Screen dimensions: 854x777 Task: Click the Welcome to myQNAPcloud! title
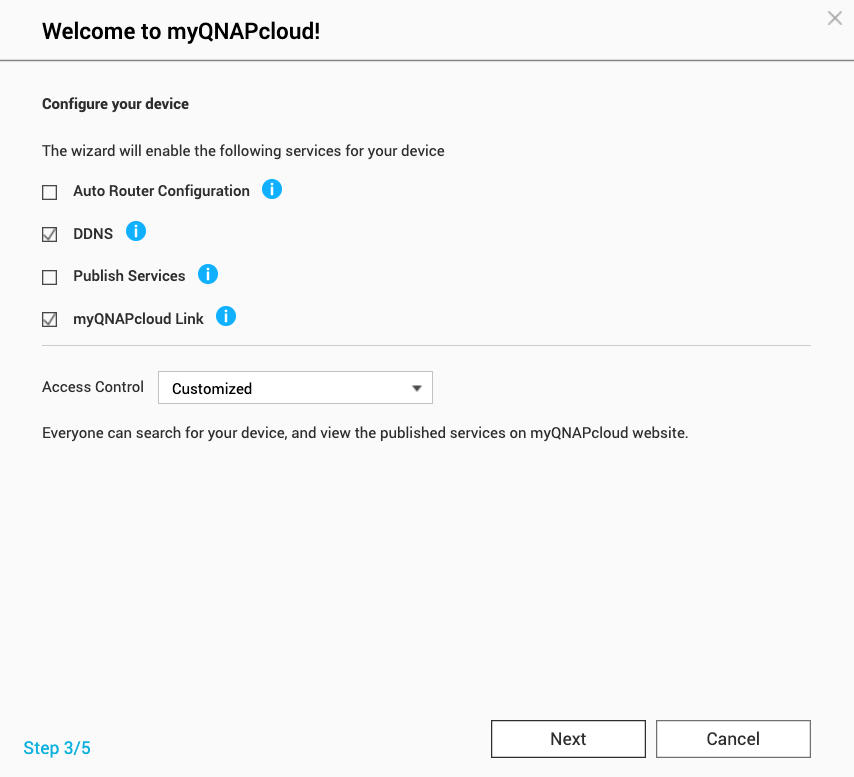coord(181,31)
